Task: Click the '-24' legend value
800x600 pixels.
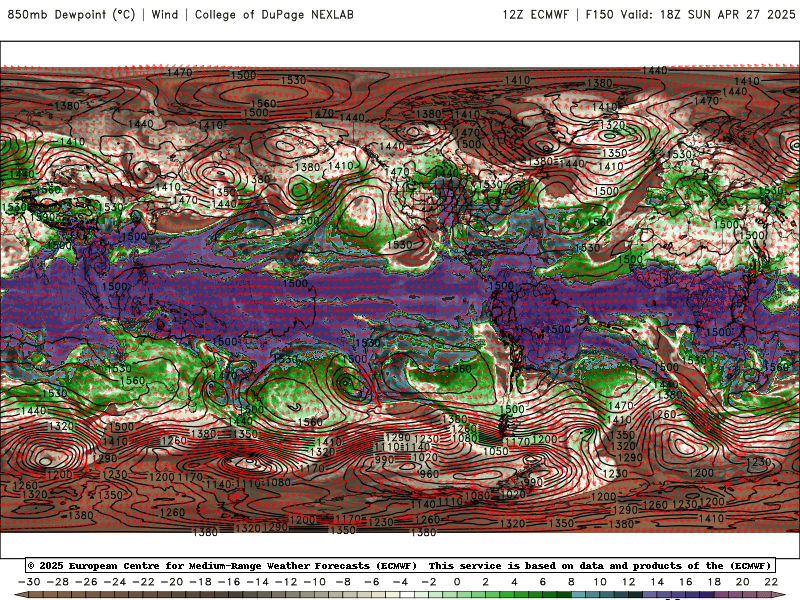Action: click(115, 582)
